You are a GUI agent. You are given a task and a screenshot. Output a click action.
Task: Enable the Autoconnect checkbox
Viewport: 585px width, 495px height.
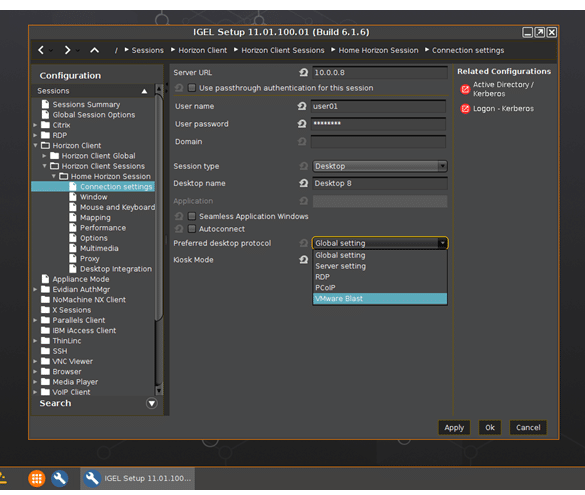[192, 229]
